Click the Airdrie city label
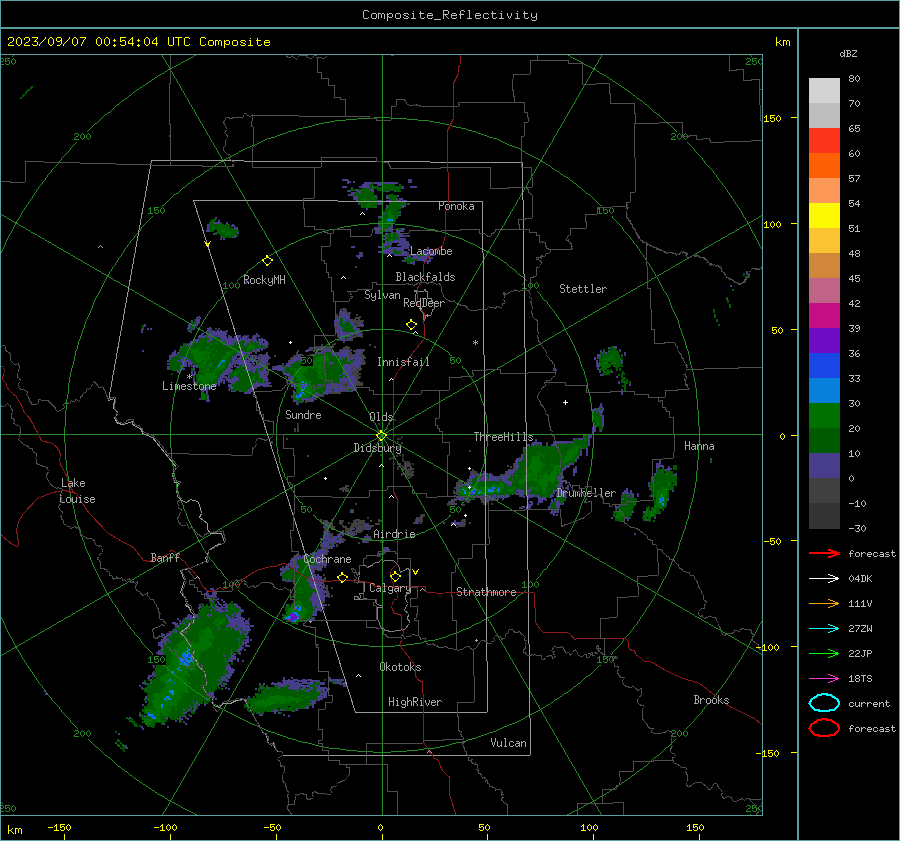Viewport: 900px width, 841px height. 394,534
